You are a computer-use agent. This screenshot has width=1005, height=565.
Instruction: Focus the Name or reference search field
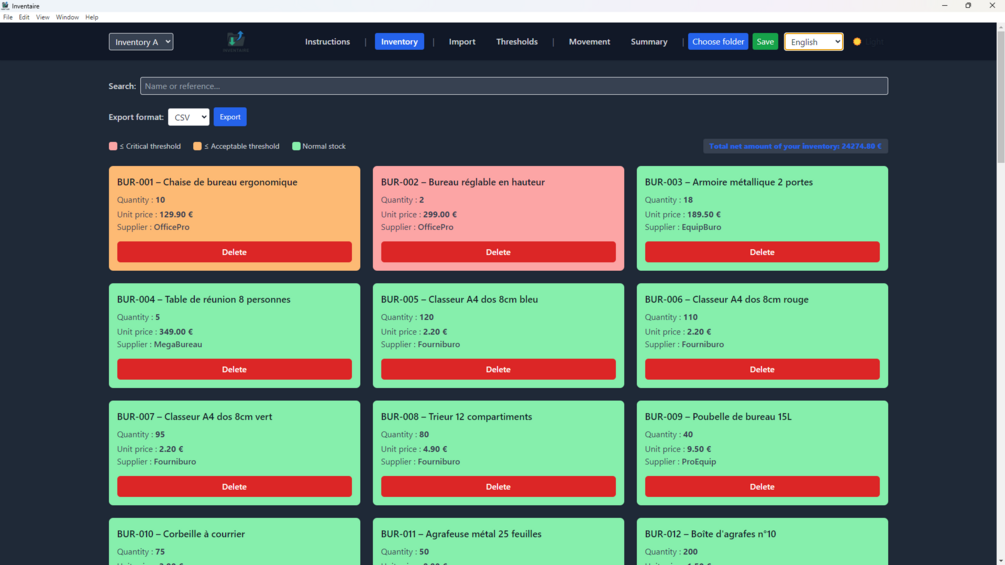click(514, 86)
